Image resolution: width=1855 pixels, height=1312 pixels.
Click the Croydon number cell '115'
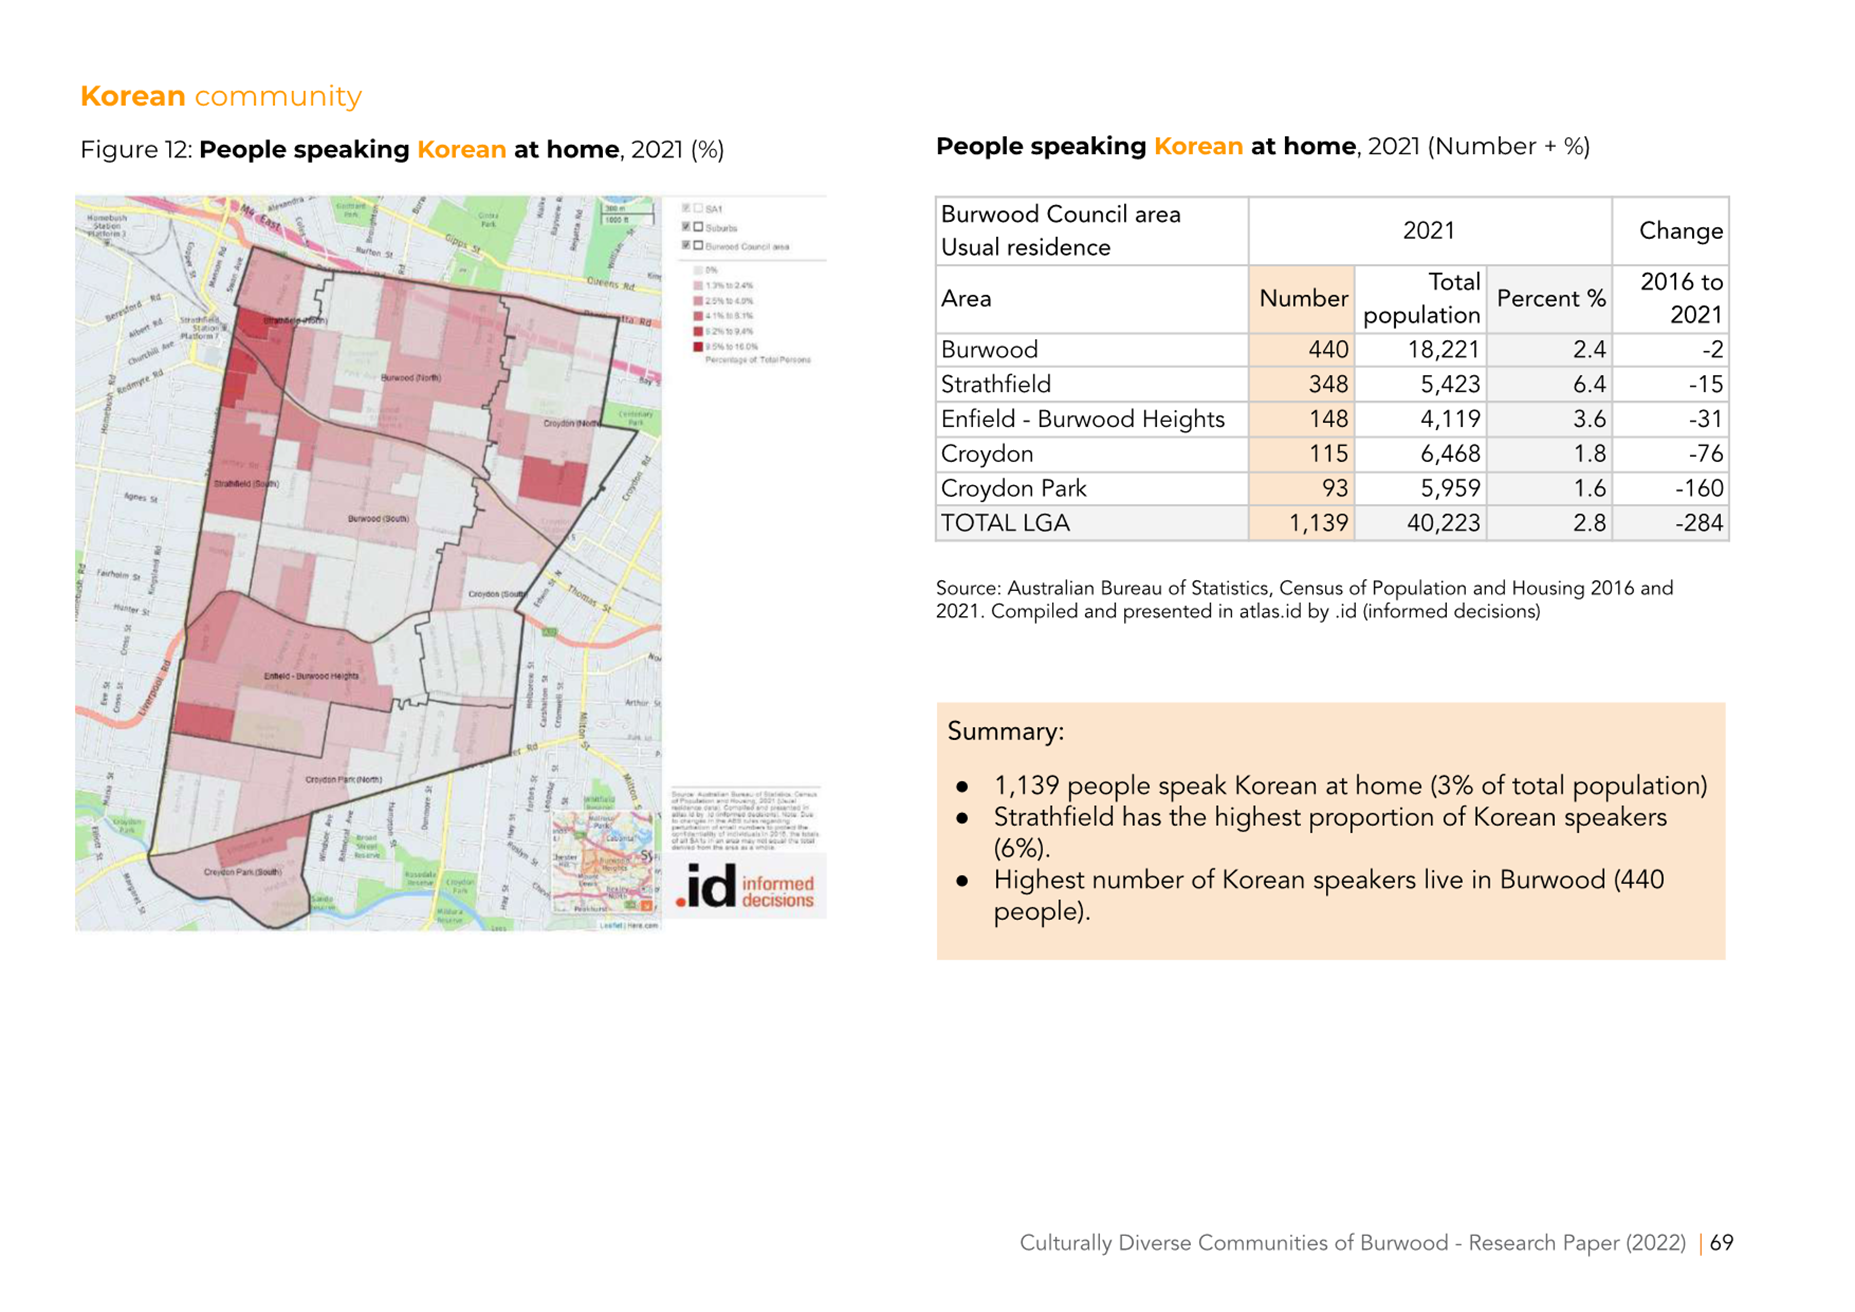tap(1302, 454)
